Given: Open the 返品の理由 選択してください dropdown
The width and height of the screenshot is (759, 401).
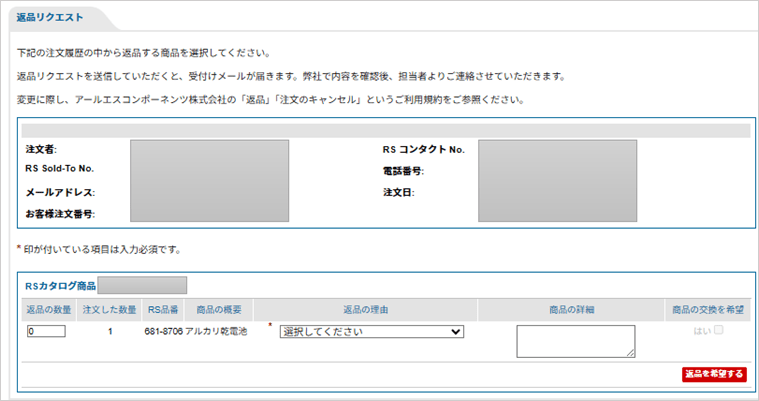Looking at the screenshot, I should pos(372,332).
